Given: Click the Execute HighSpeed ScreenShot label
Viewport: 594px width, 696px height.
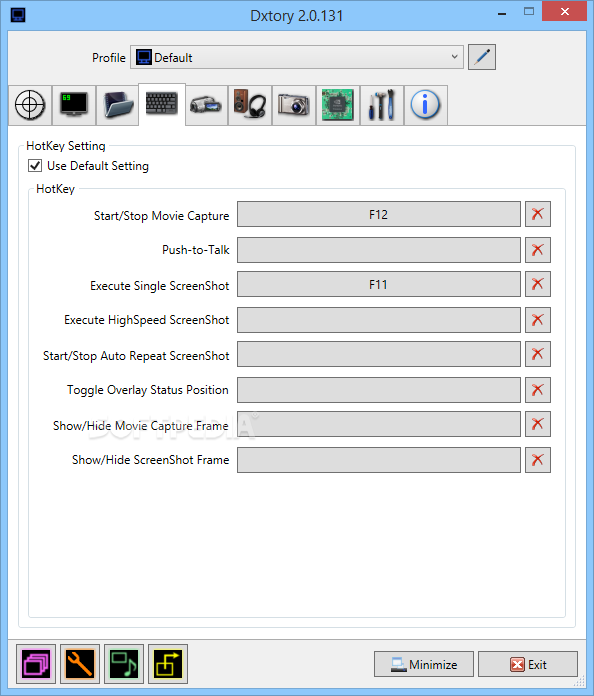Looking at the screenshot, I should (x=147, y=320).
